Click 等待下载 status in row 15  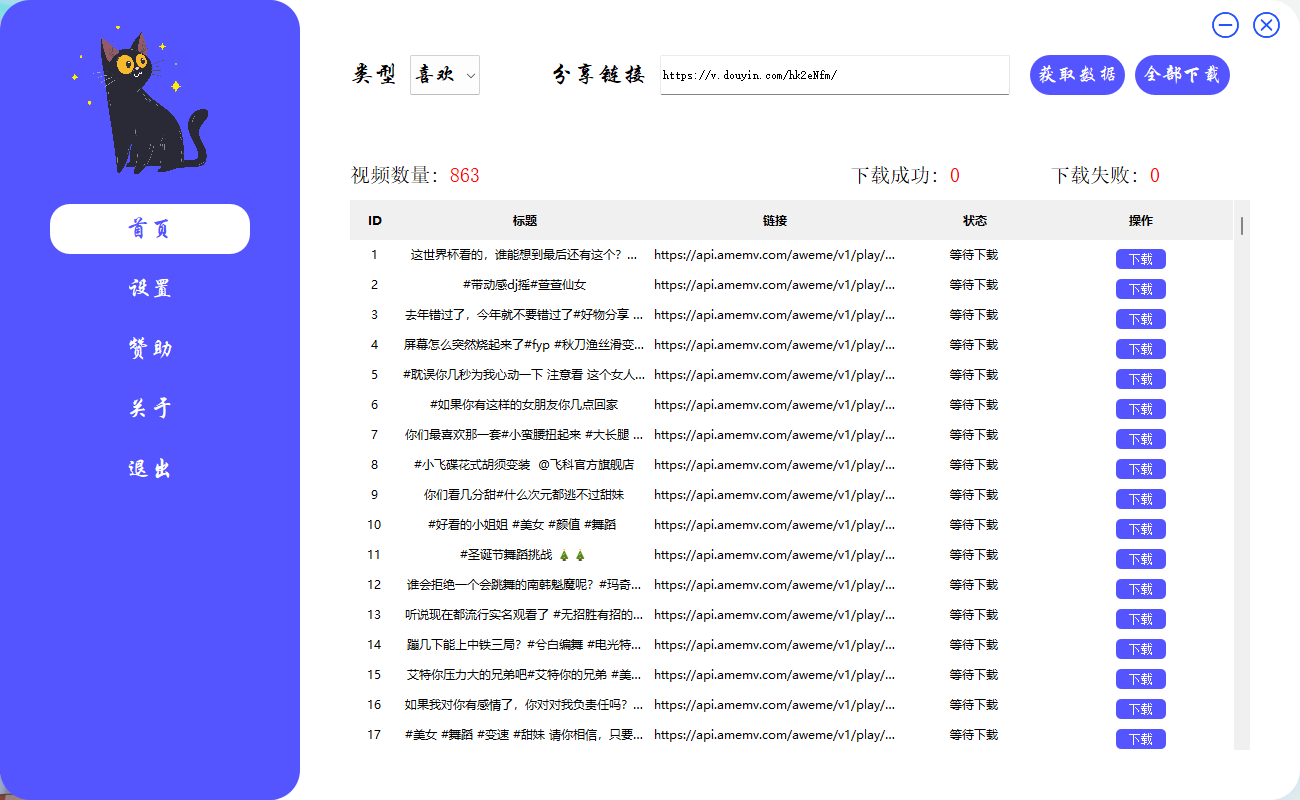pos(974,675)
